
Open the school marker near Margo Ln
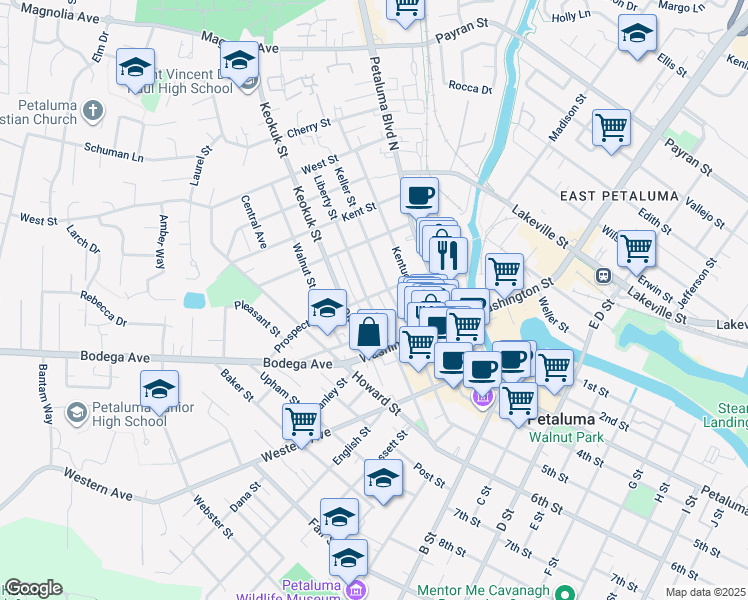click(x=637, y=34)
